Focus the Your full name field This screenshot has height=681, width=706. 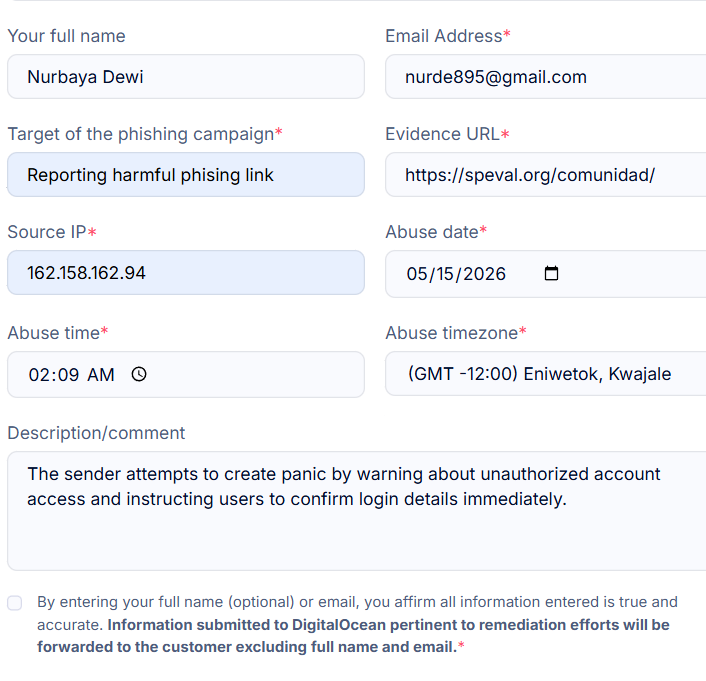(x=186, y=77)
